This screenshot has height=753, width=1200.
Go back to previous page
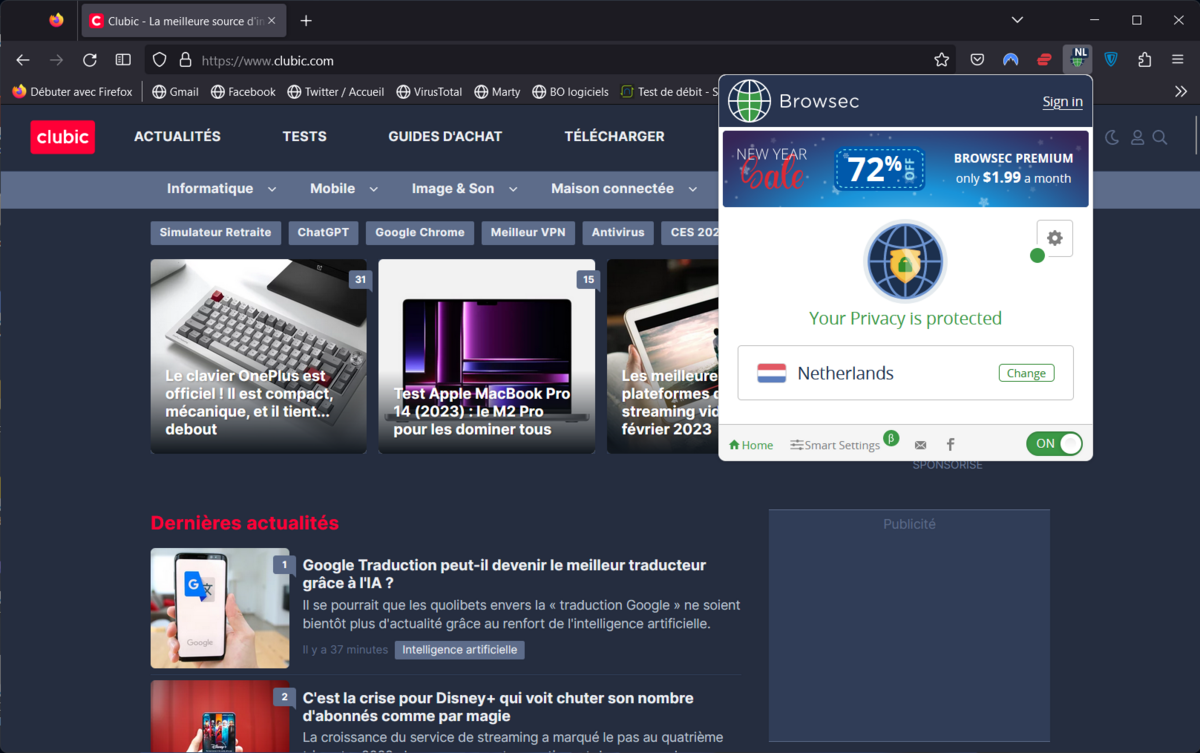[23, 60]
